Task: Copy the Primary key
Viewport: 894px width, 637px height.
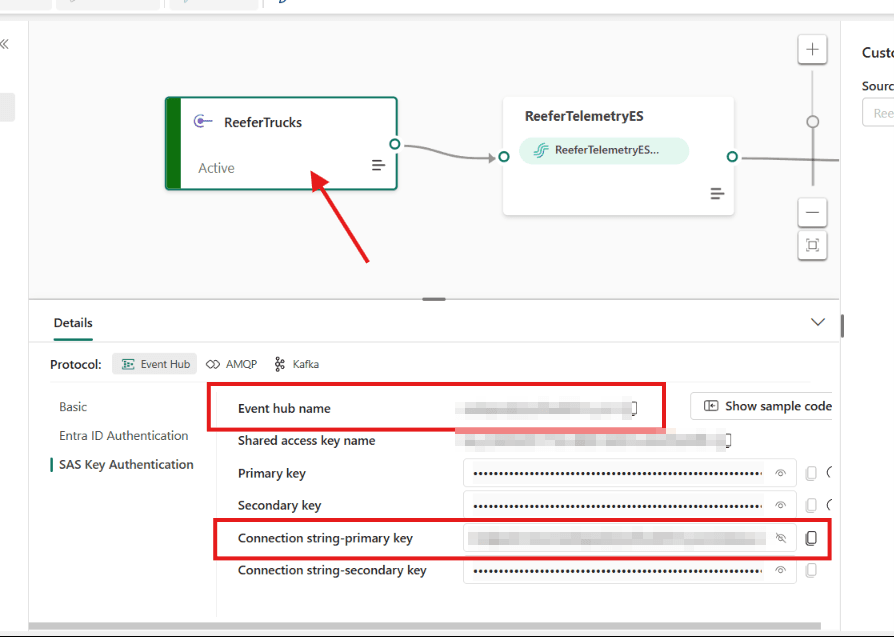Action: pyautogui.click(x=811, y=473)
